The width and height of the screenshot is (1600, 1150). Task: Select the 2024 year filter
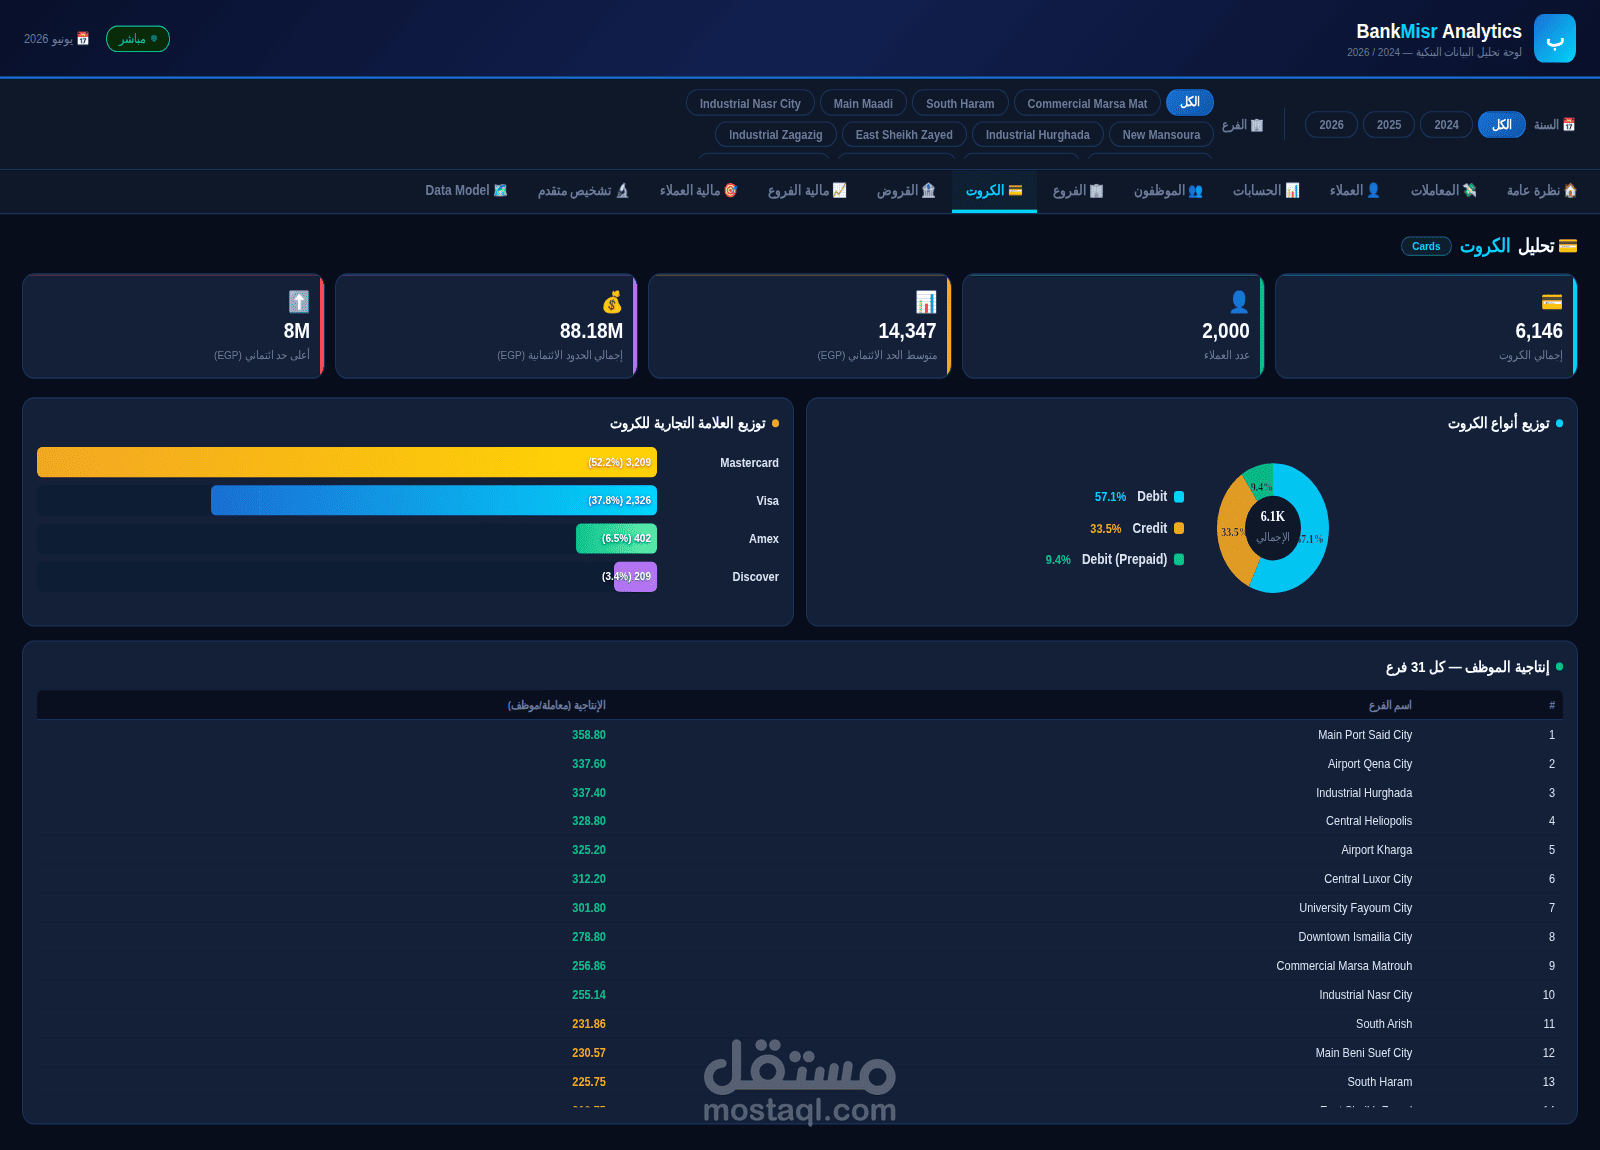1446,125
